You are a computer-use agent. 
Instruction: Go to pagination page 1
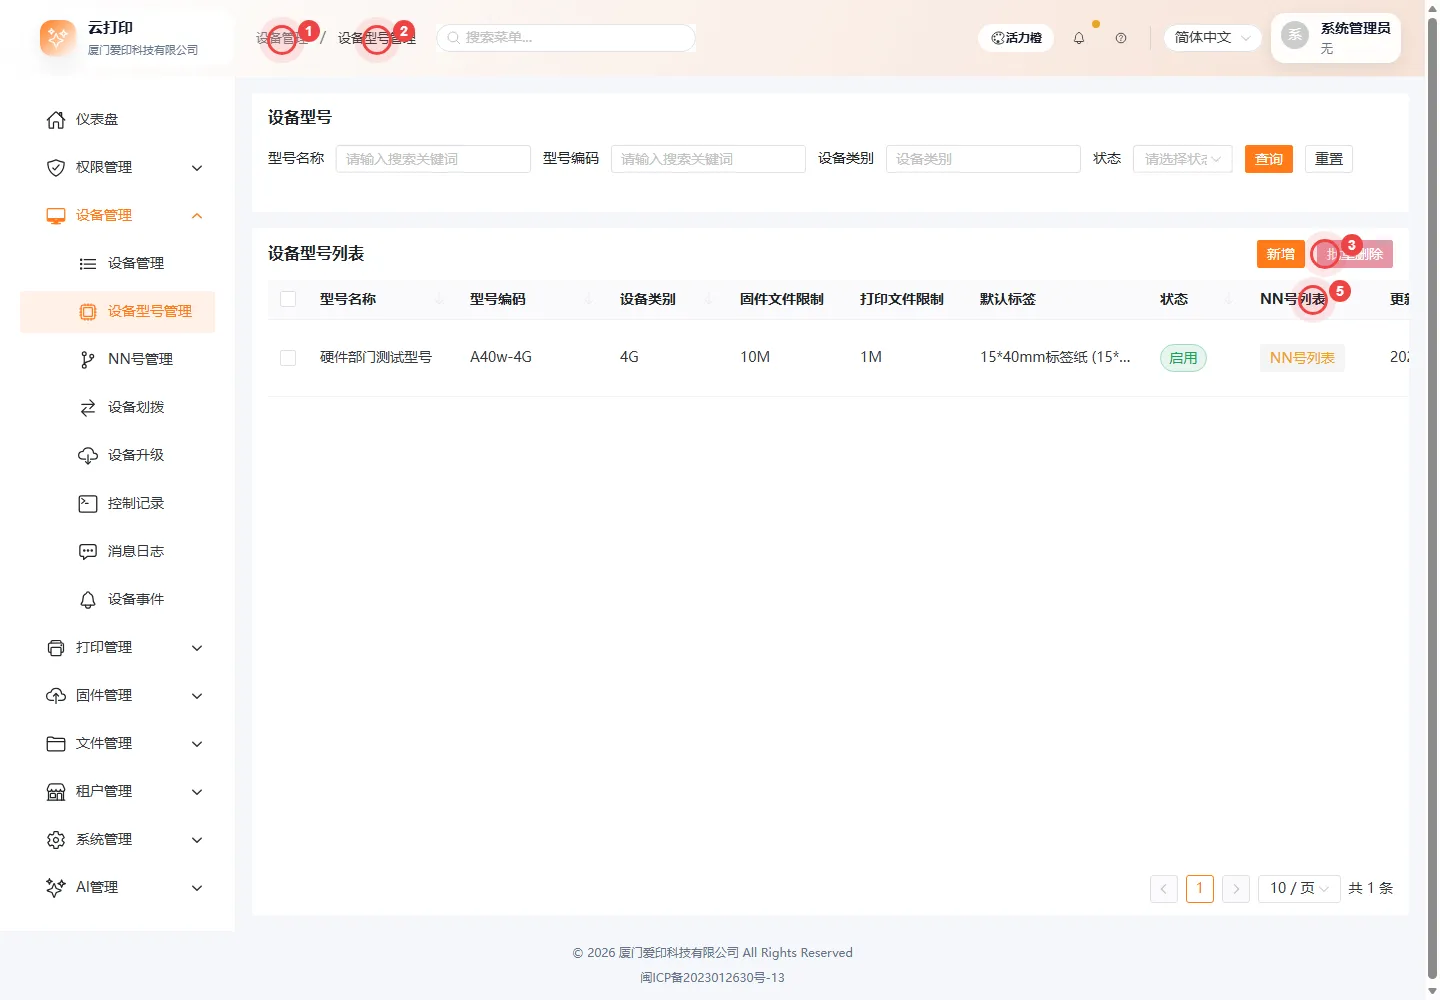(x=1200, y=888)
